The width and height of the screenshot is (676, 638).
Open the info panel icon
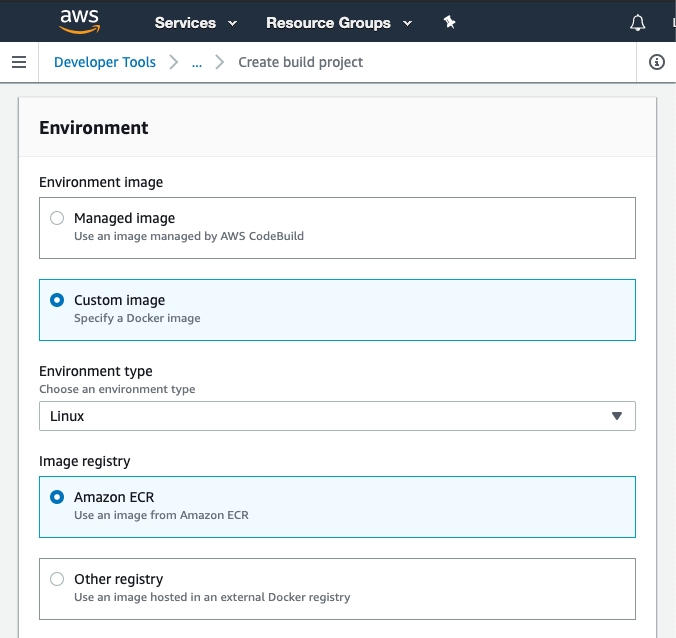click(x=657, y=62)
